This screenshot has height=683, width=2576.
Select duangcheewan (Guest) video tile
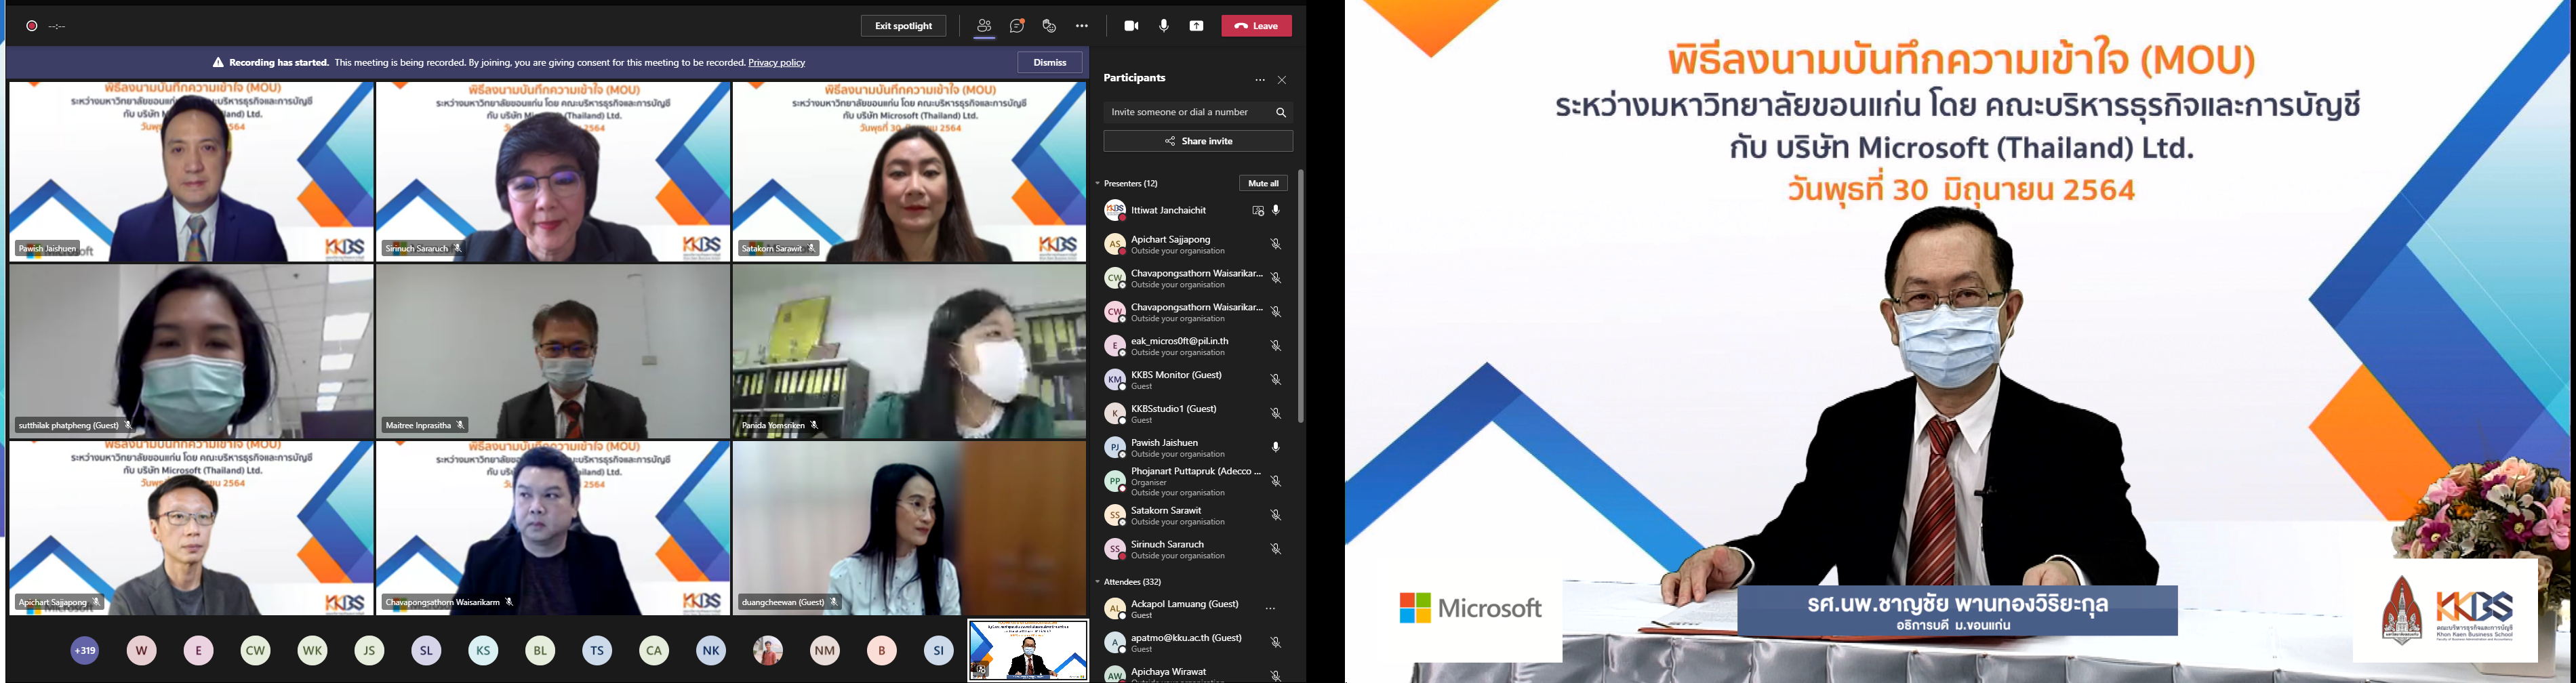(909, 528)
